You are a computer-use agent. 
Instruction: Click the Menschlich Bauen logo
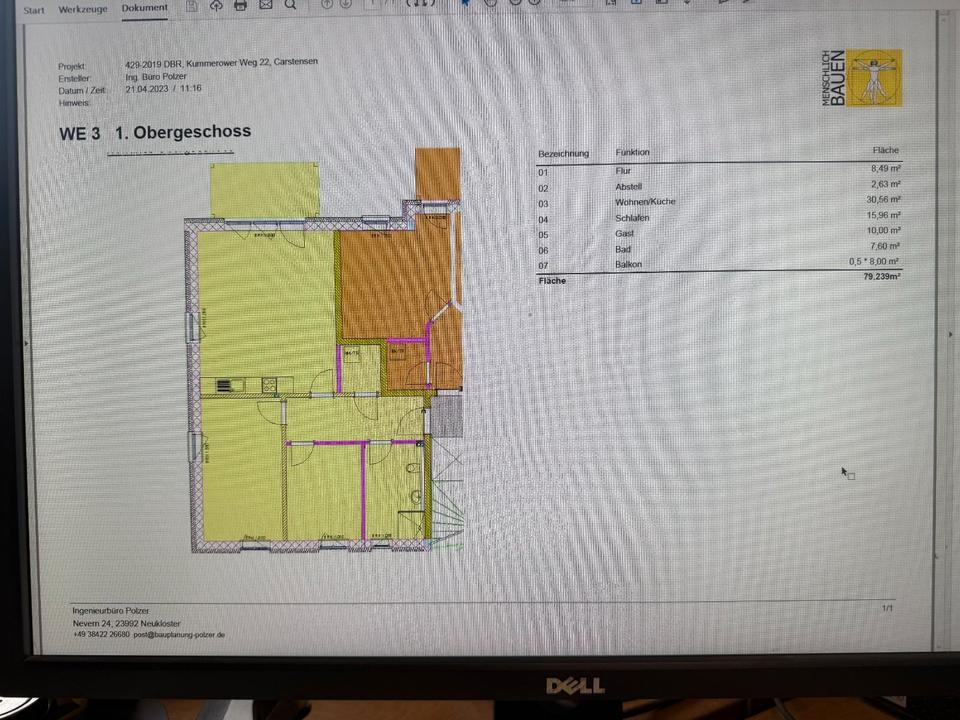tap(862, 78)
